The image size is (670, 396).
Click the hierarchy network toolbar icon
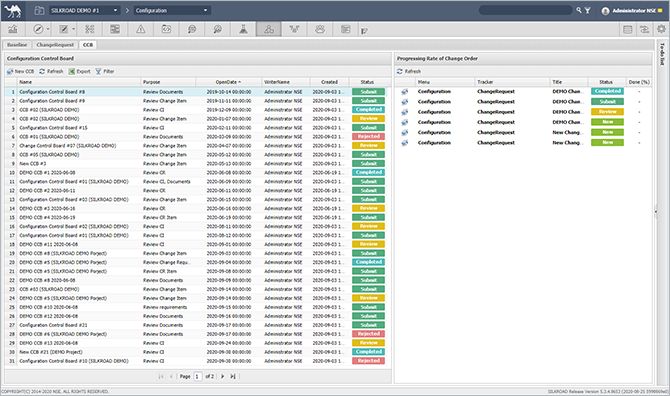[294, 29]
